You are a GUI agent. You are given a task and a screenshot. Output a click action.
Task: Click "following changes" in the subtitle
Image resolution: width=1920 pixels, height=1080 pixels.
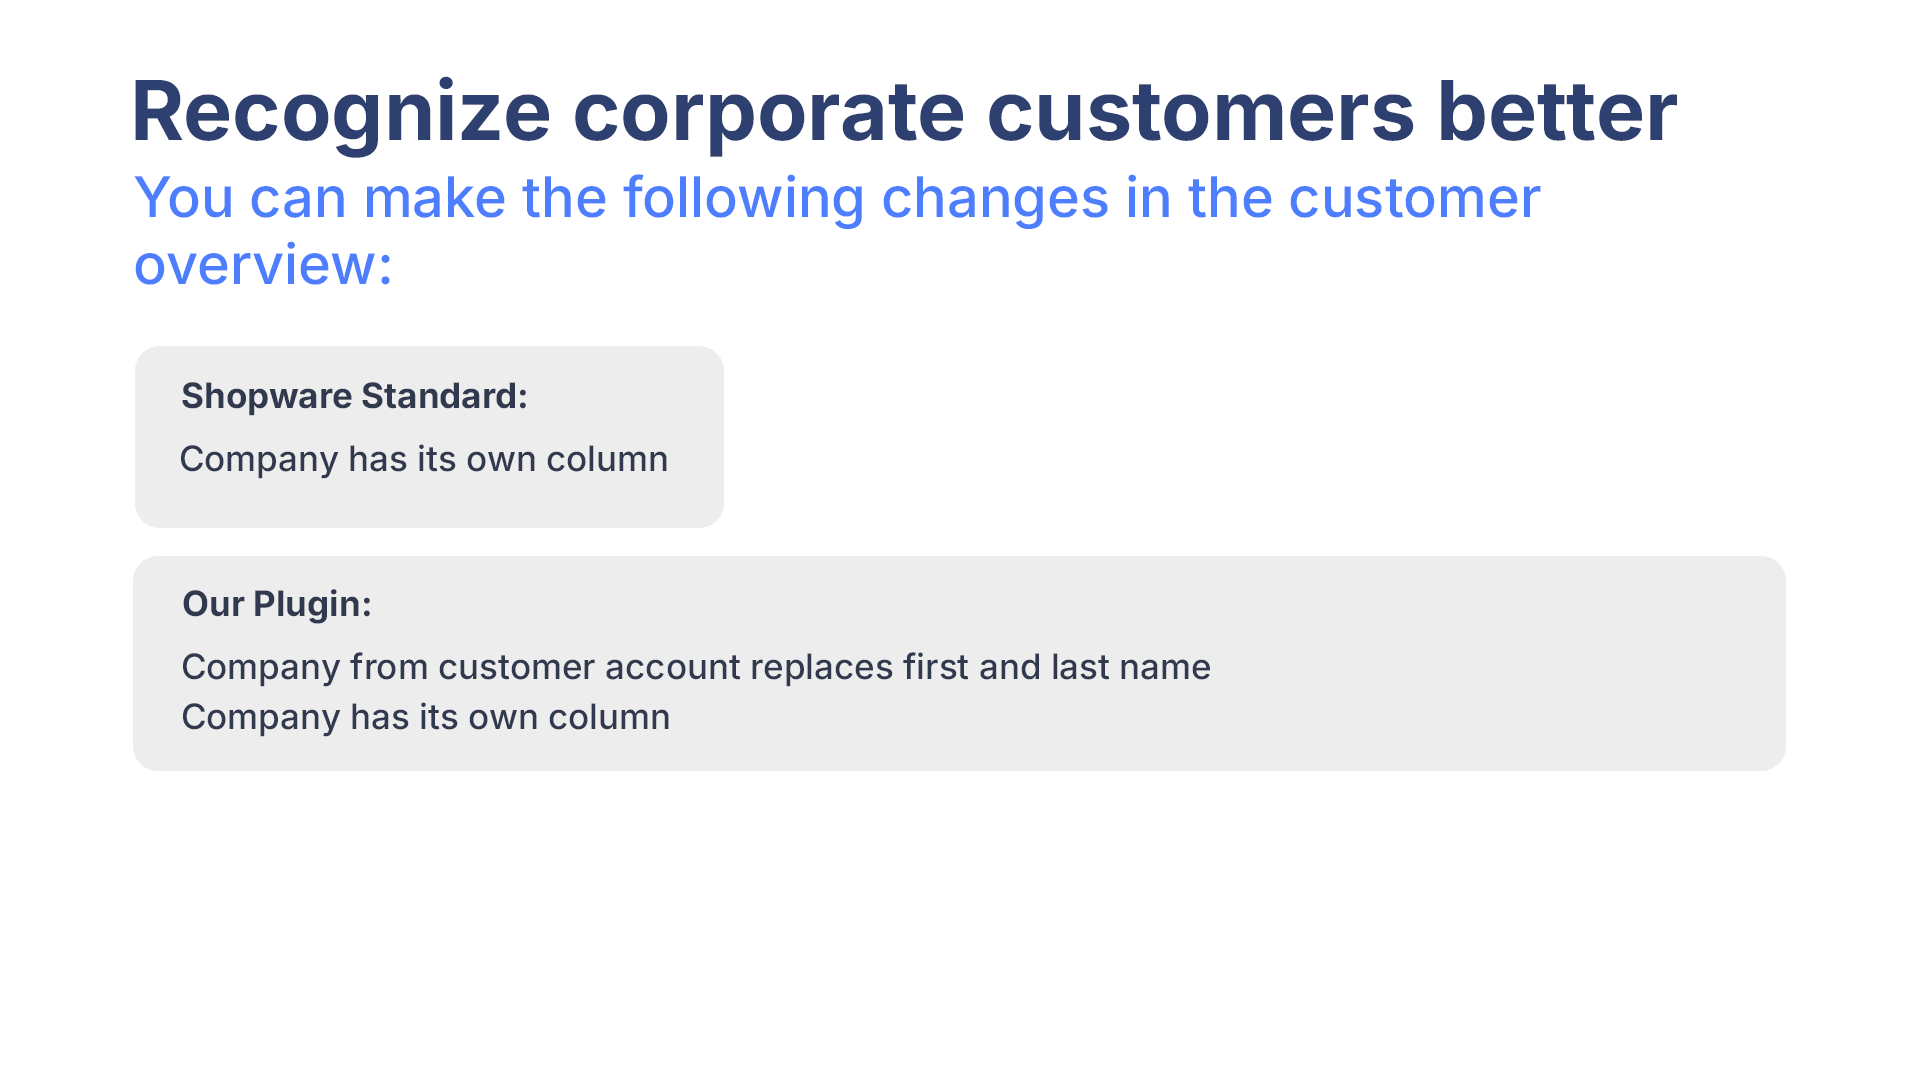pyautogui.click(x=866, y=198)
